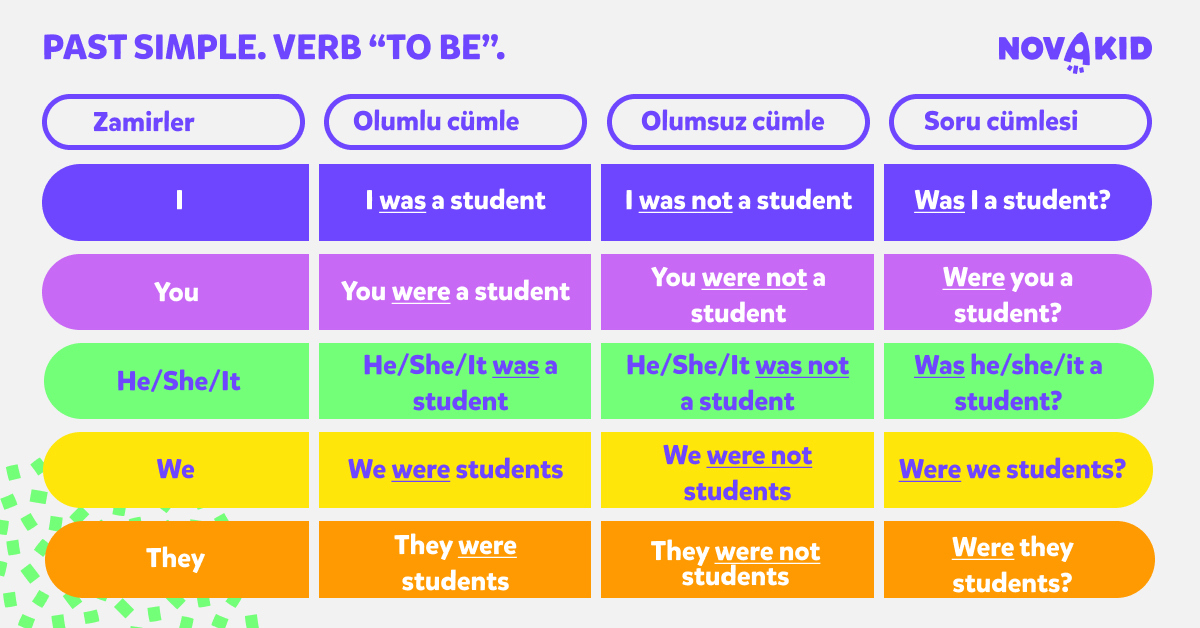1200x628 pixels.
Task: Select the 'I was a student' cell
Action: click(x=455, y=202)
